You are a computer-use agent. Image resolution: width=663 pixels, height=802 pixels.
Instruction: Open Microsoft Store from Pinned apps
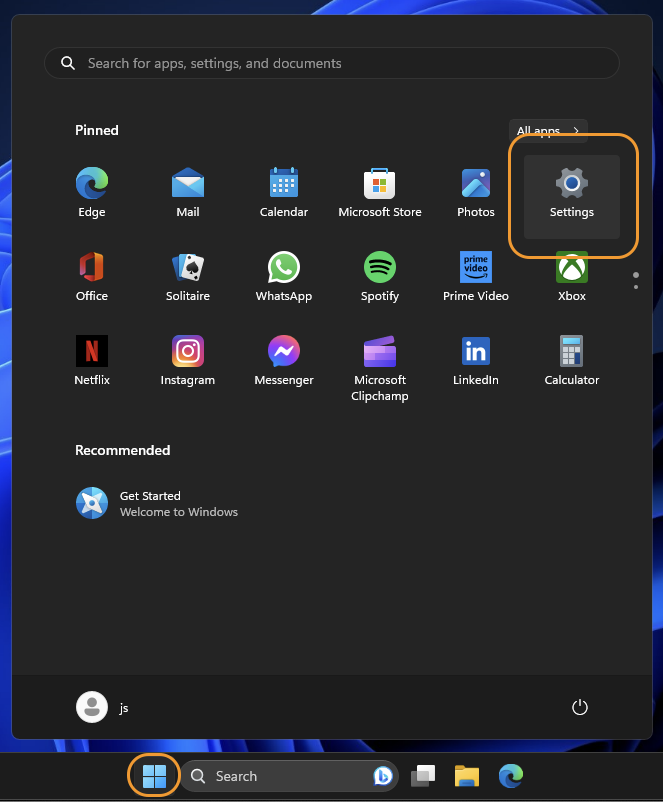pyautogui.click(x=380, y=192)
